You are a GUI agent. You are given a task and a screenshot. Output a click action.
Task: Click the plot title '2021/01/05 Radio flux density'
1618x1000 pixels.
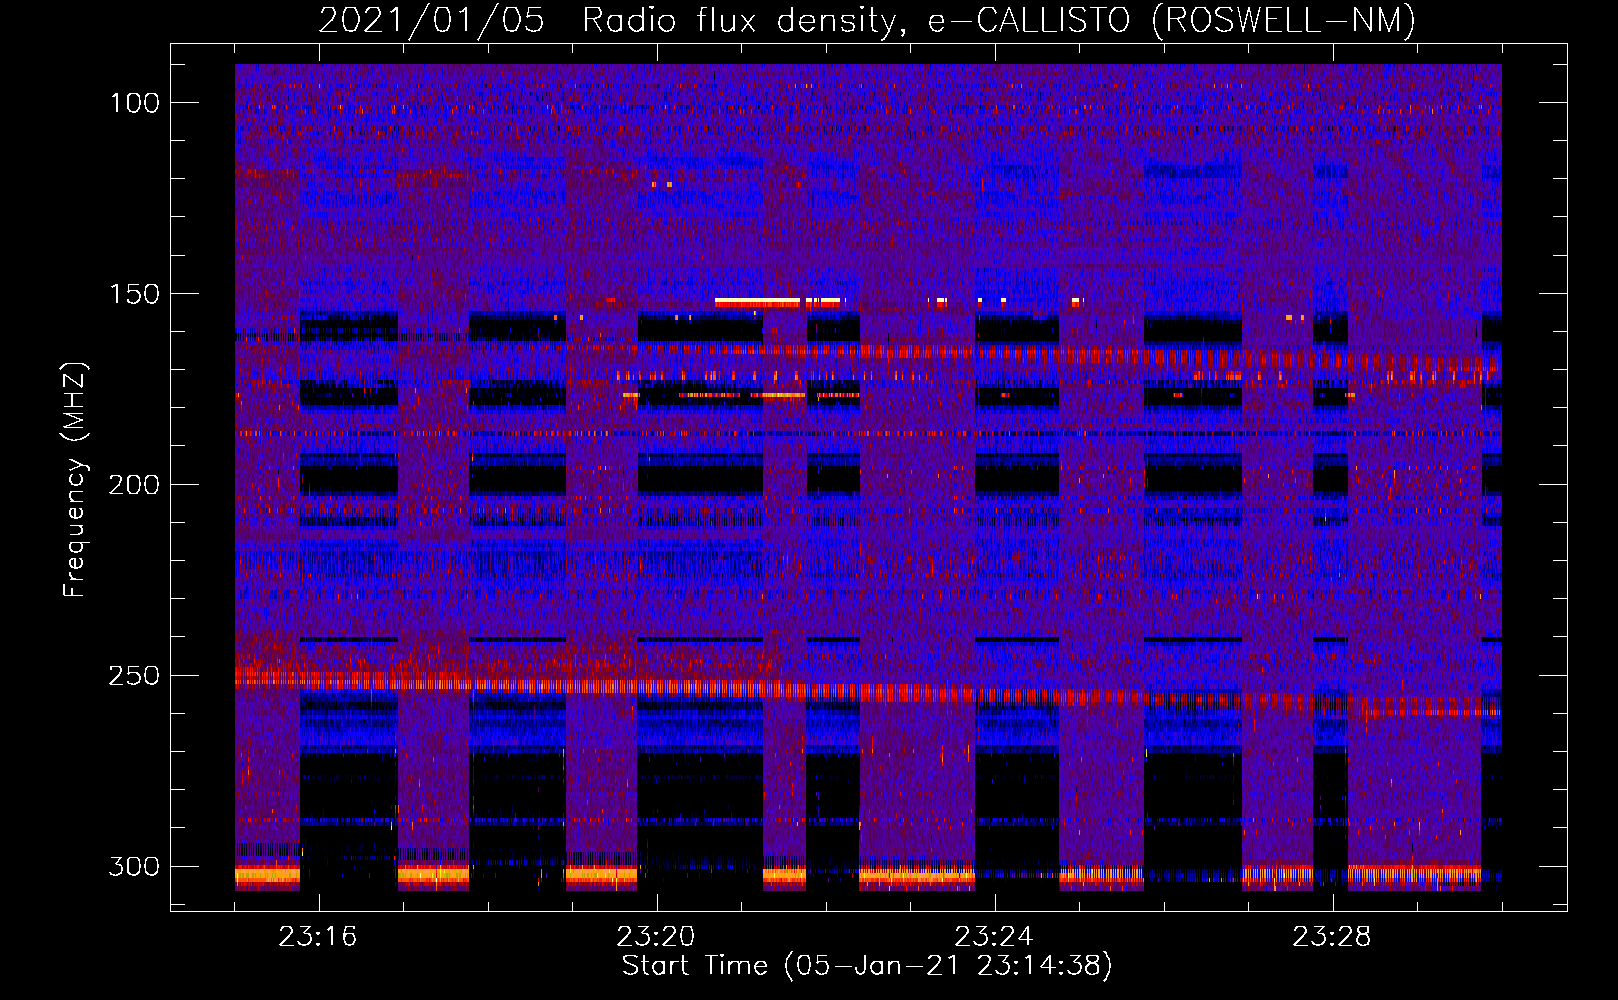607,20
